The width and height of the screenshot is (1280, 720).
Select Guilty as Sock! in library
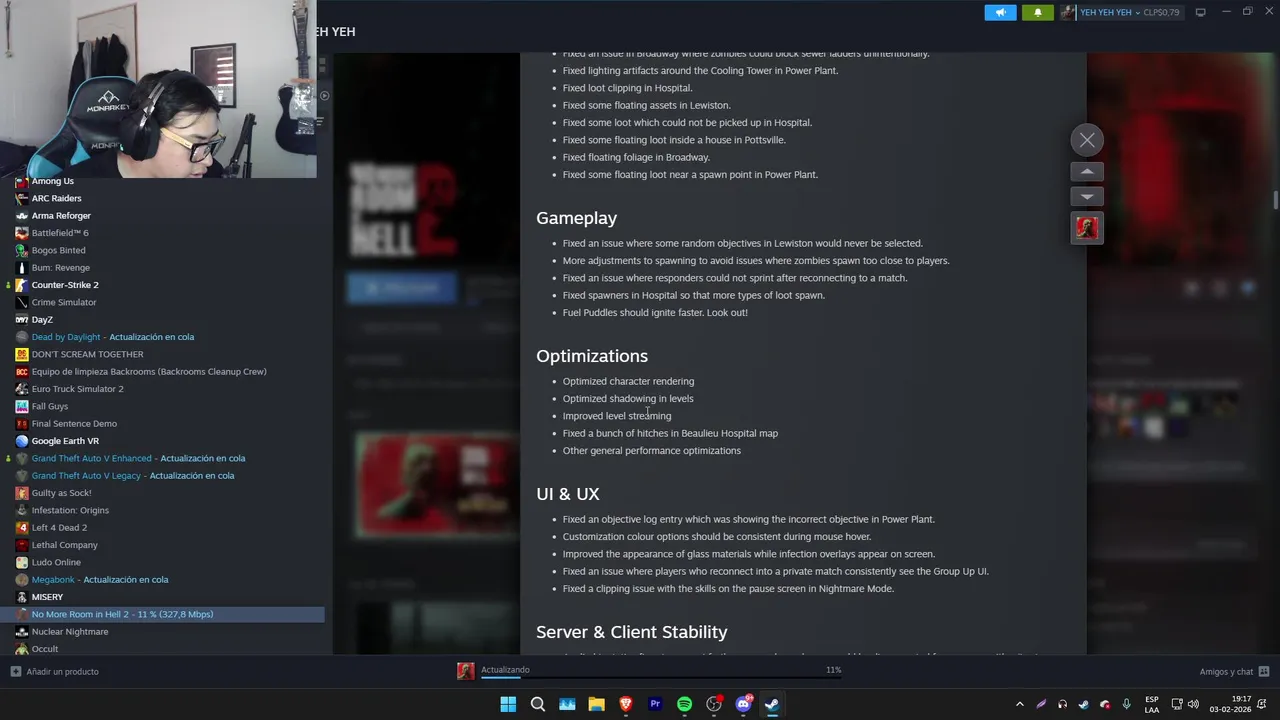tap(61, 493)
